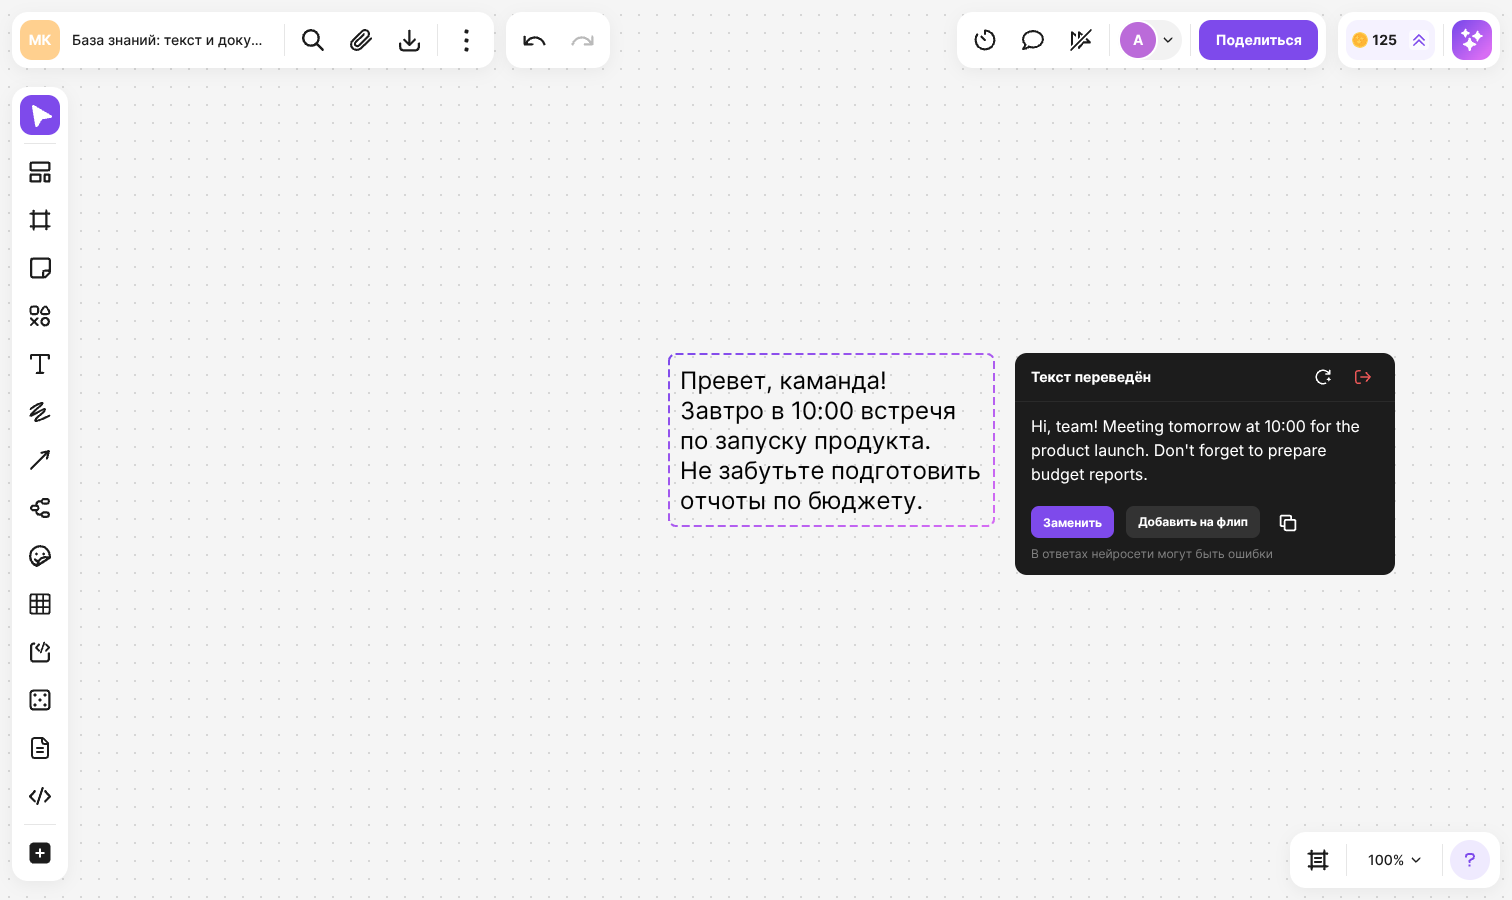1512x900 pixels.
Task: Click Добавить на флип button
Action: [1193, 522]
